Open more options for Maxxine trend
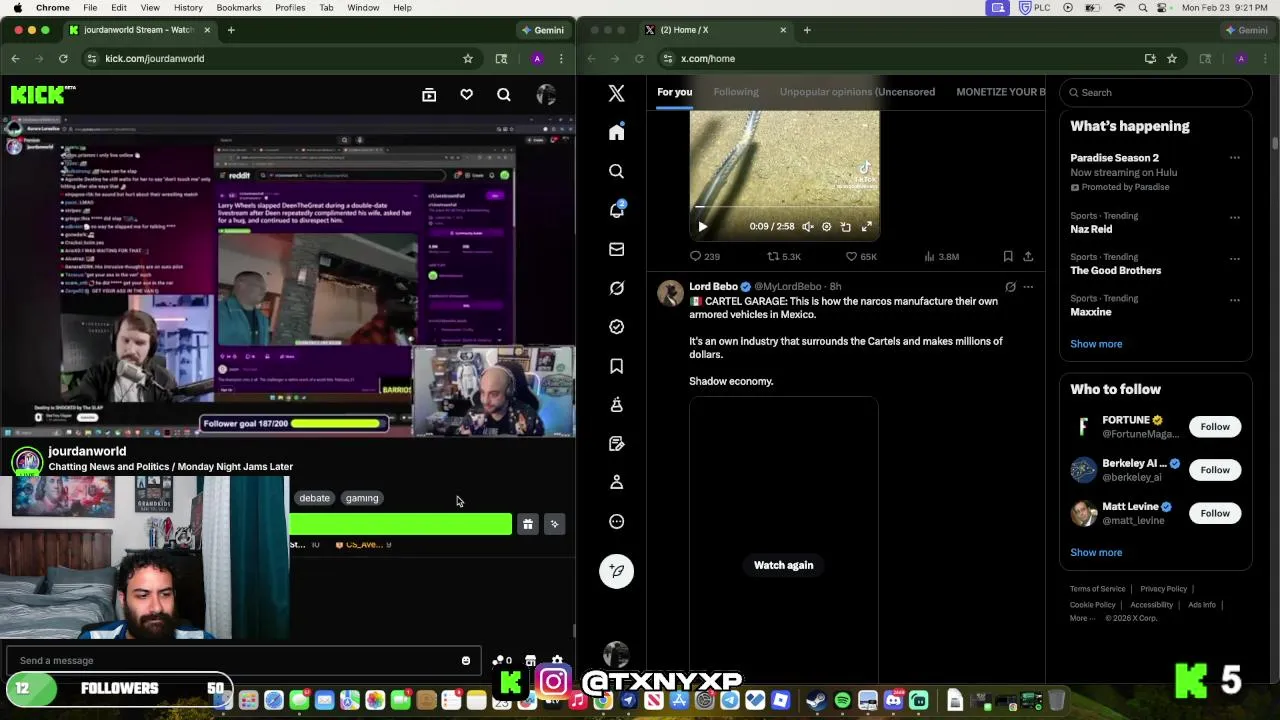The width and height of the screenshot is (1280, 720). pos(1234,299)
